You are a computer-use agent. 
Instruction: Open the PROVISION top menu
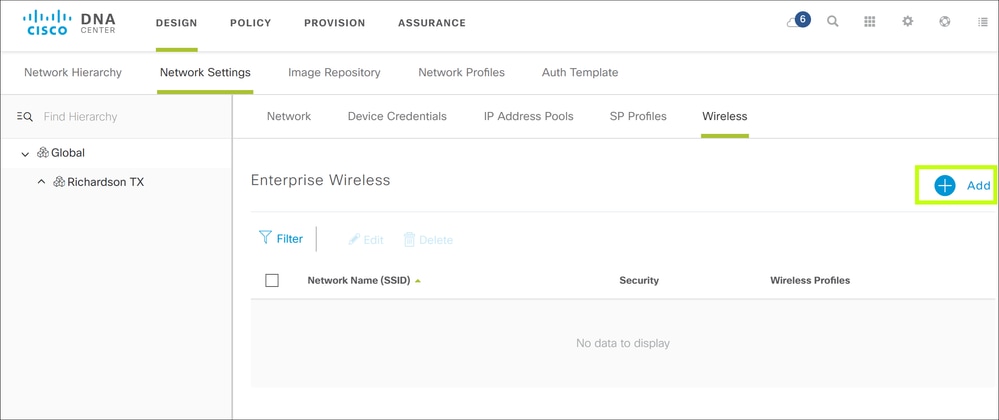point(334,23)
